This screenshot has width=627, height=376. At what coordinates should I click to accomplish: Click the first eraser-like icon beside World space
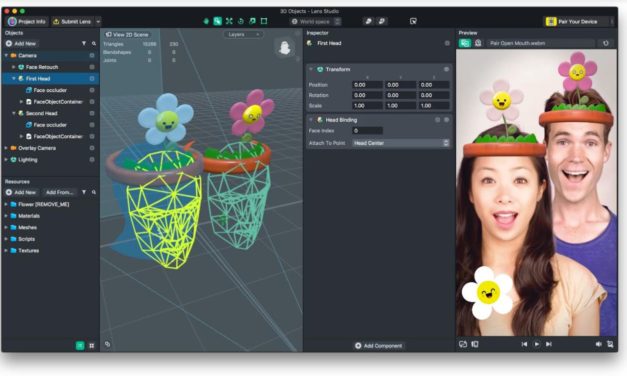(x=369, y=21)
